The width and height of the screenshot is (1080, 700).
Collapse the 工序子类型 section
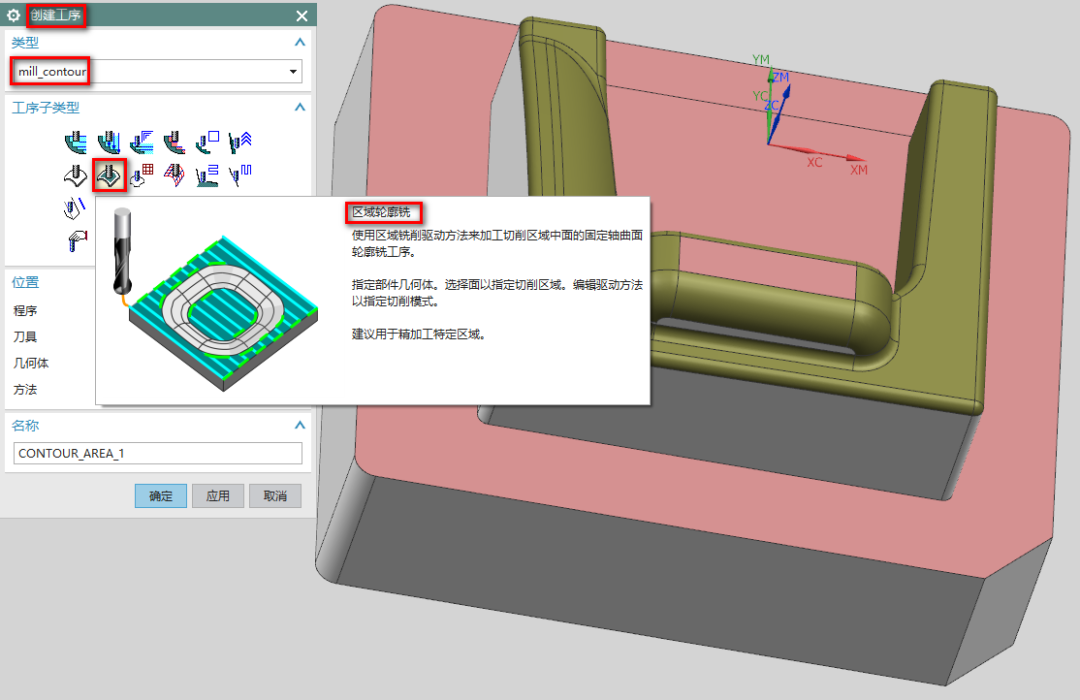coord(299,107)
